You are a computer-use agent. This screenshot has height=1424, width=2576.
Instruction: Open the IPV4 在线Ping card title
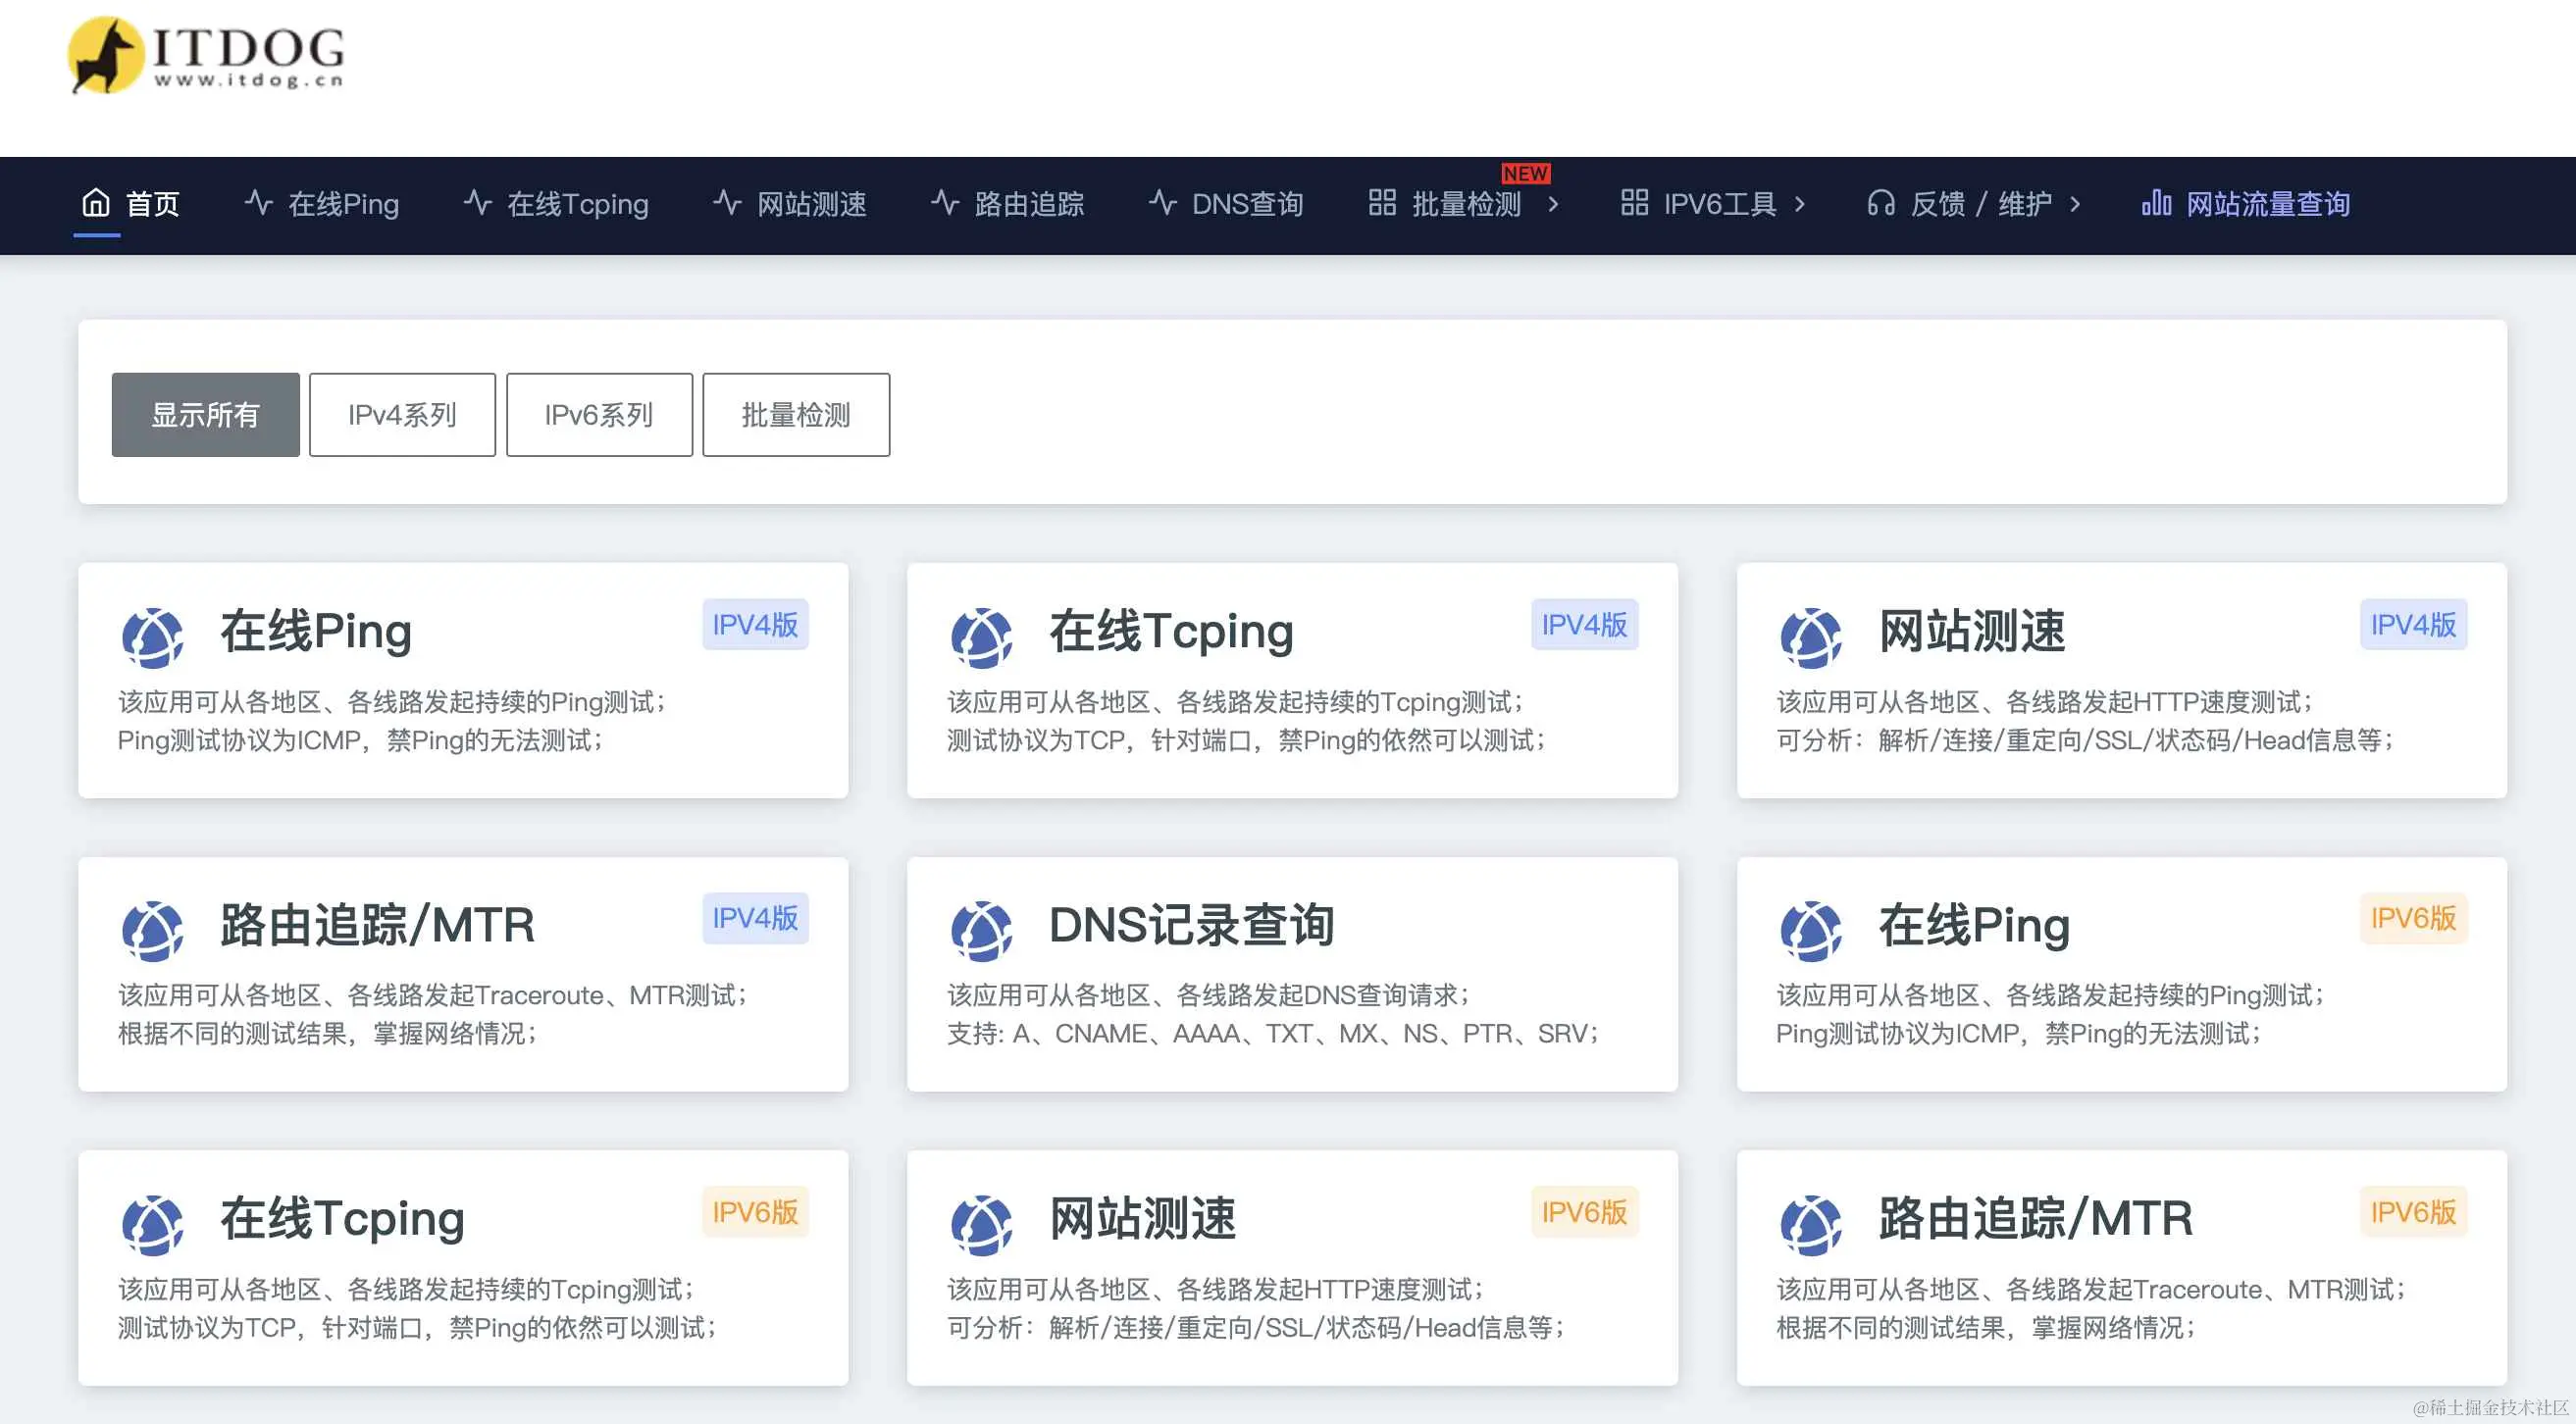point(316,632)
